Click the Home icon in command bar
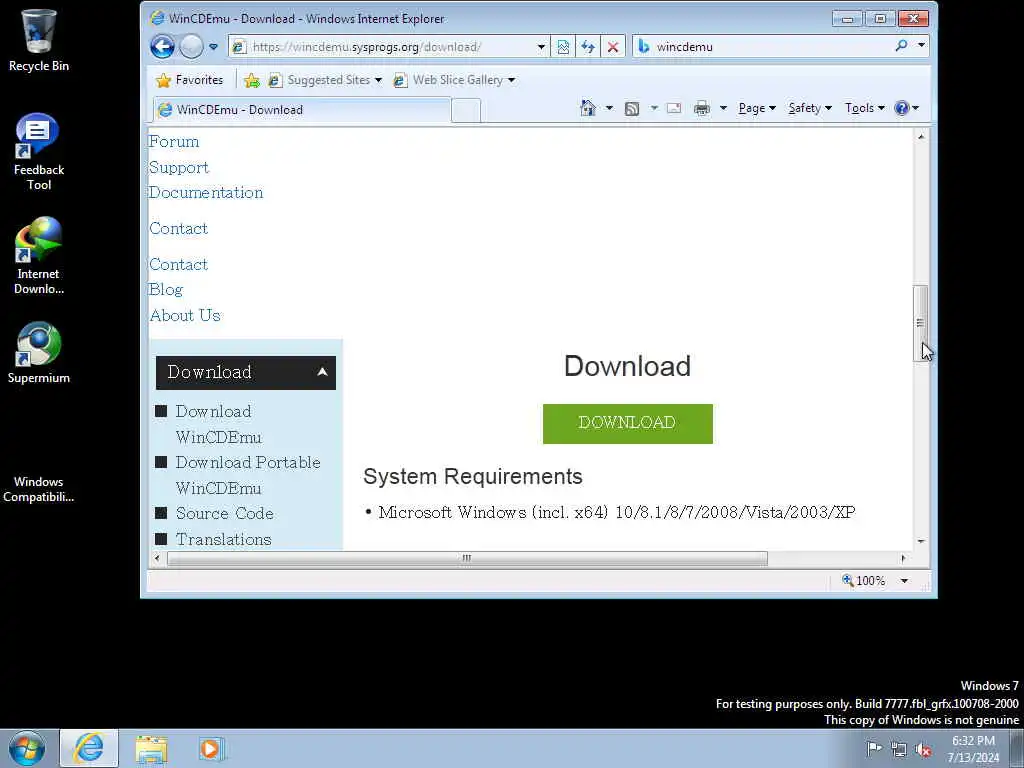 [588, 108]
